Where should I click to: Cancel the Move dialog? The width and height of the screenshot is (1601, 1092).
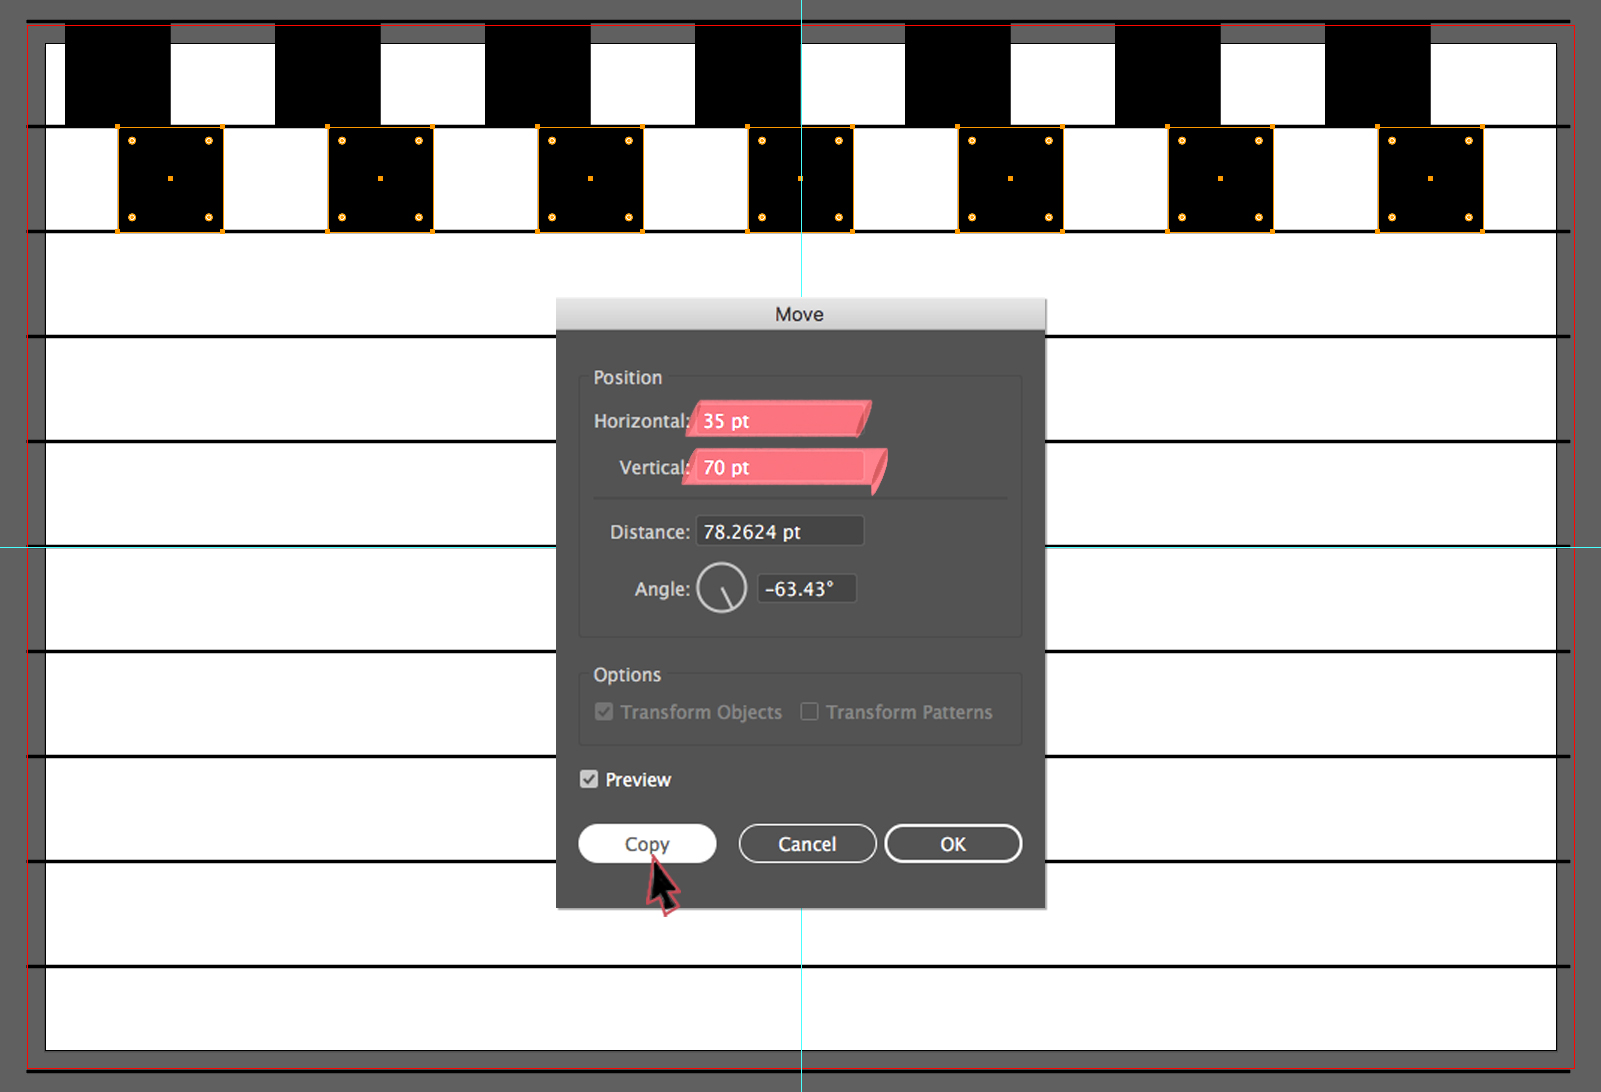(x=806, y=843)
